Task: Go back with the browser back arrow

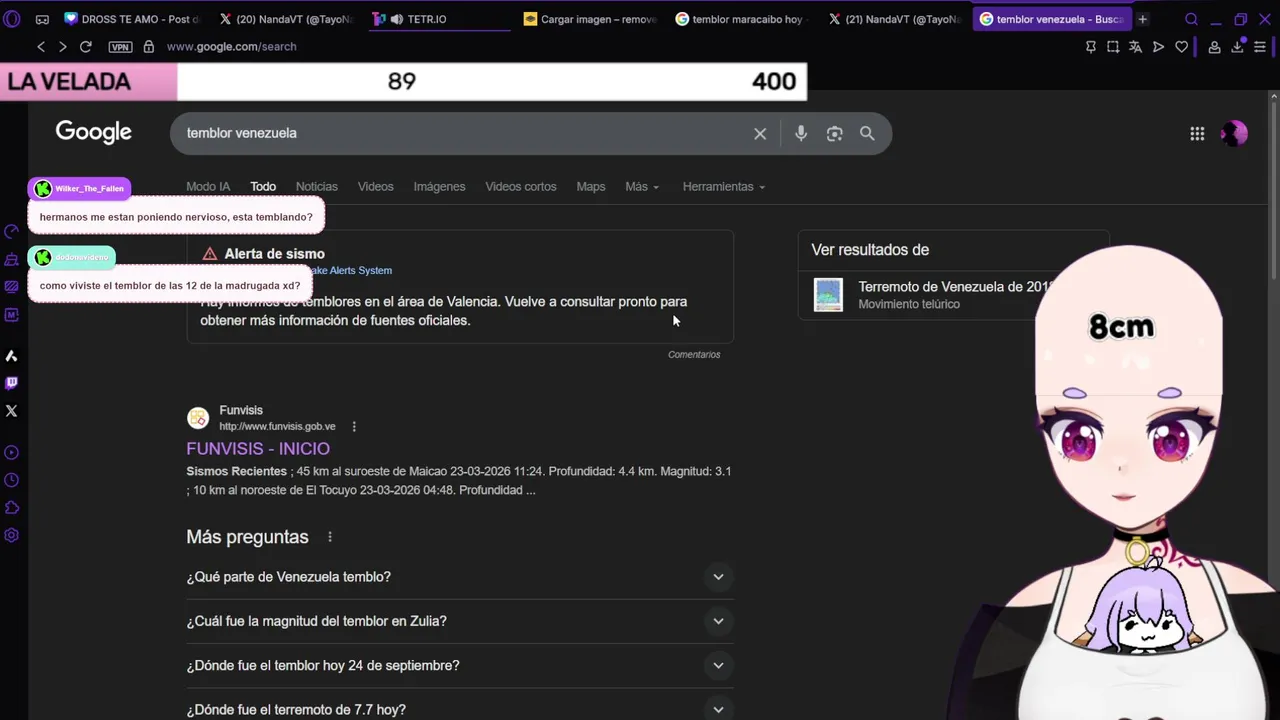Action: click(x=41, y=47)
